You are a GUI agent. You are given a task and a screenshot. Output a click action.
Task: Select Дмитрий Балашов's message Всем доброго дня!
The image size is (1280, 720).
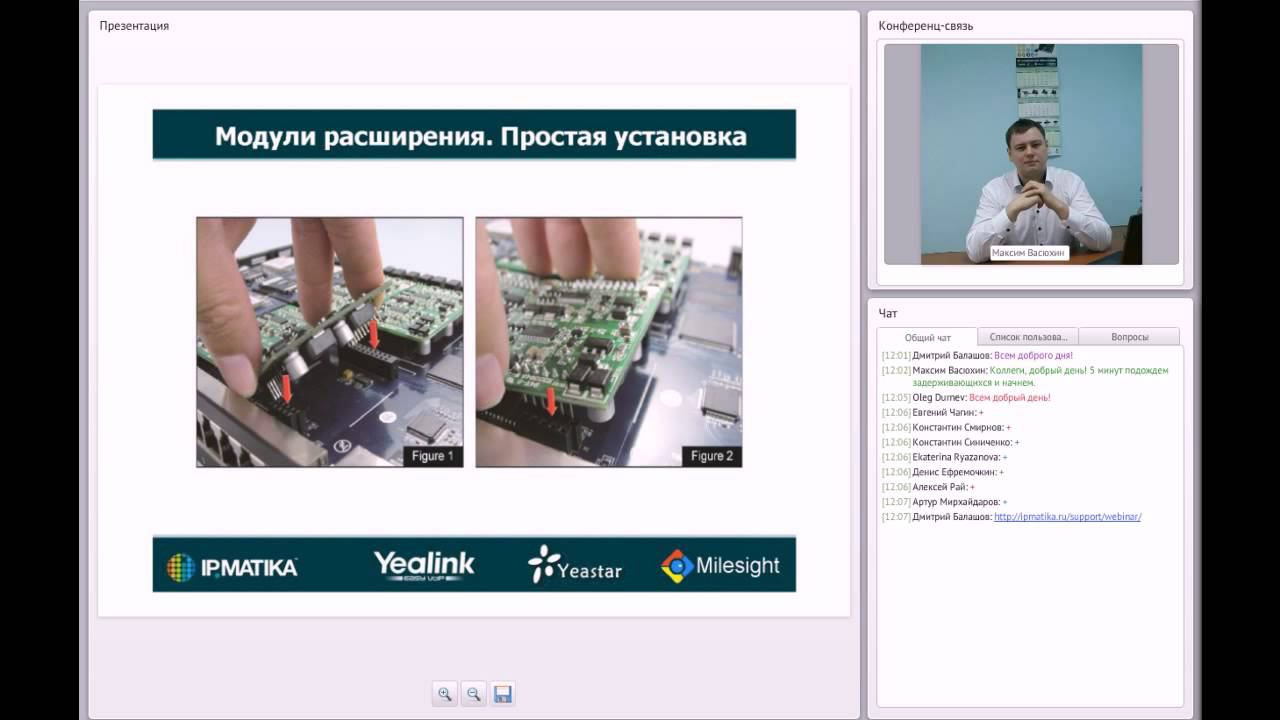tap(977, 355)
